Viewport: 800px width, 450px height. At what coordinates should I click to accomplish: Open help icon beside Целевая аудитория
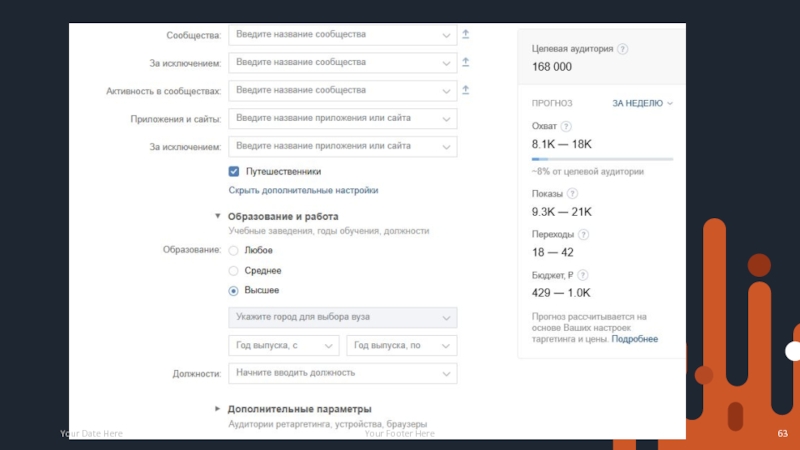click(623, 48)
